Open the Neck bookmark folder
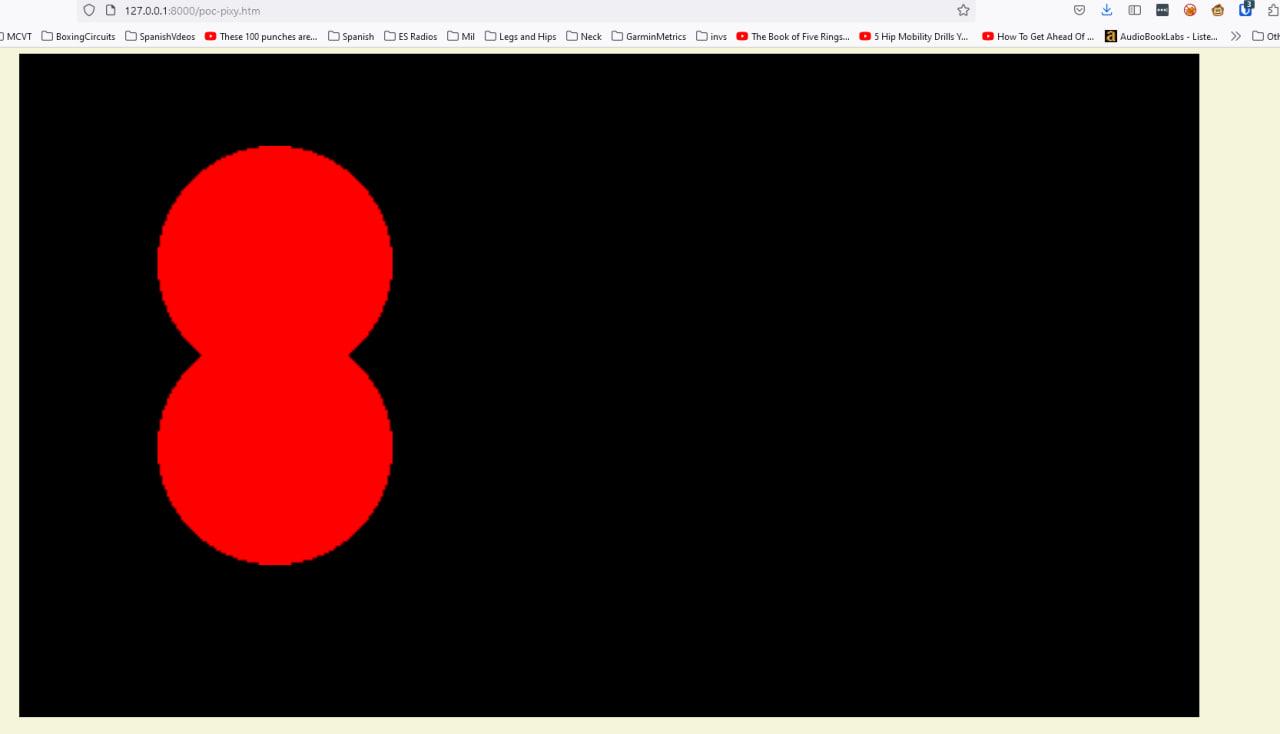 pyautogui.click(x=584, y=36)
